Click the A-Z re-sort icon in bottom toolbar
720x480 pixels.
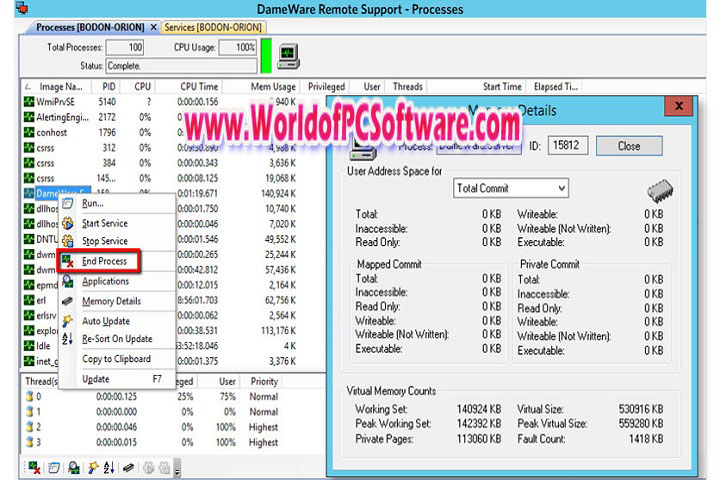[x=109, y=468]
